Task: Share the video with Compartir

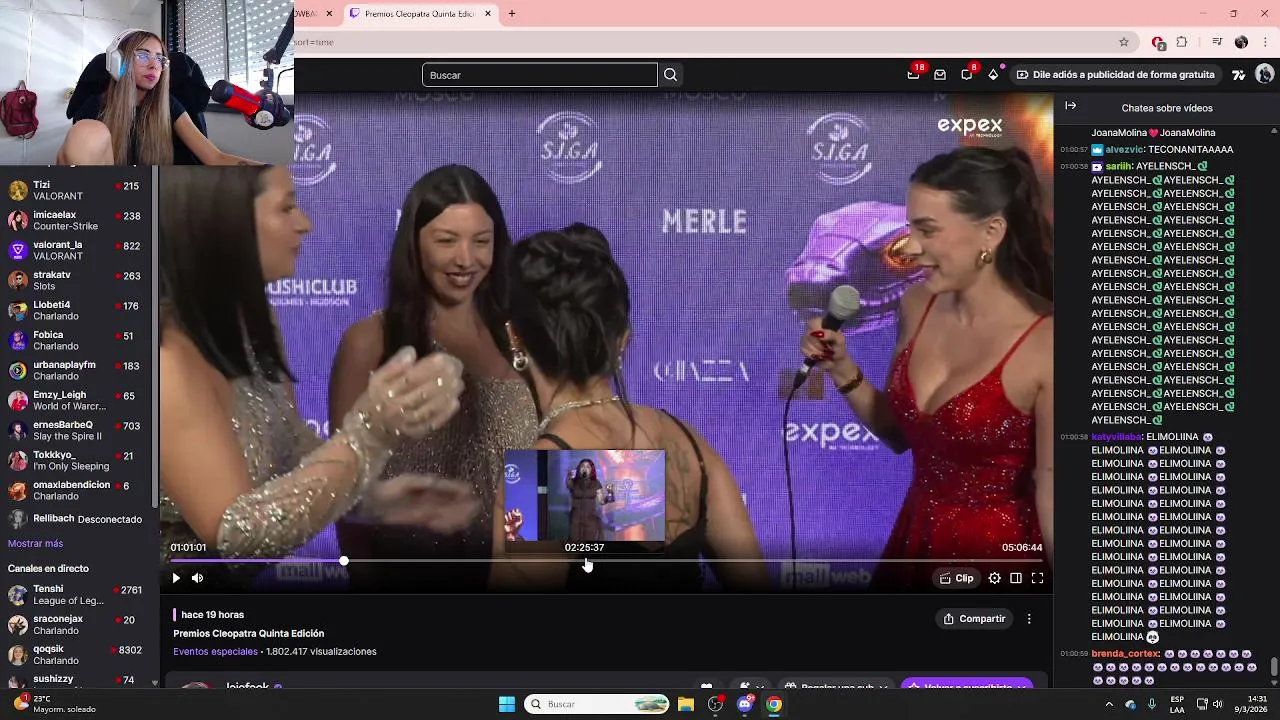Action: (x=974, y=619)
